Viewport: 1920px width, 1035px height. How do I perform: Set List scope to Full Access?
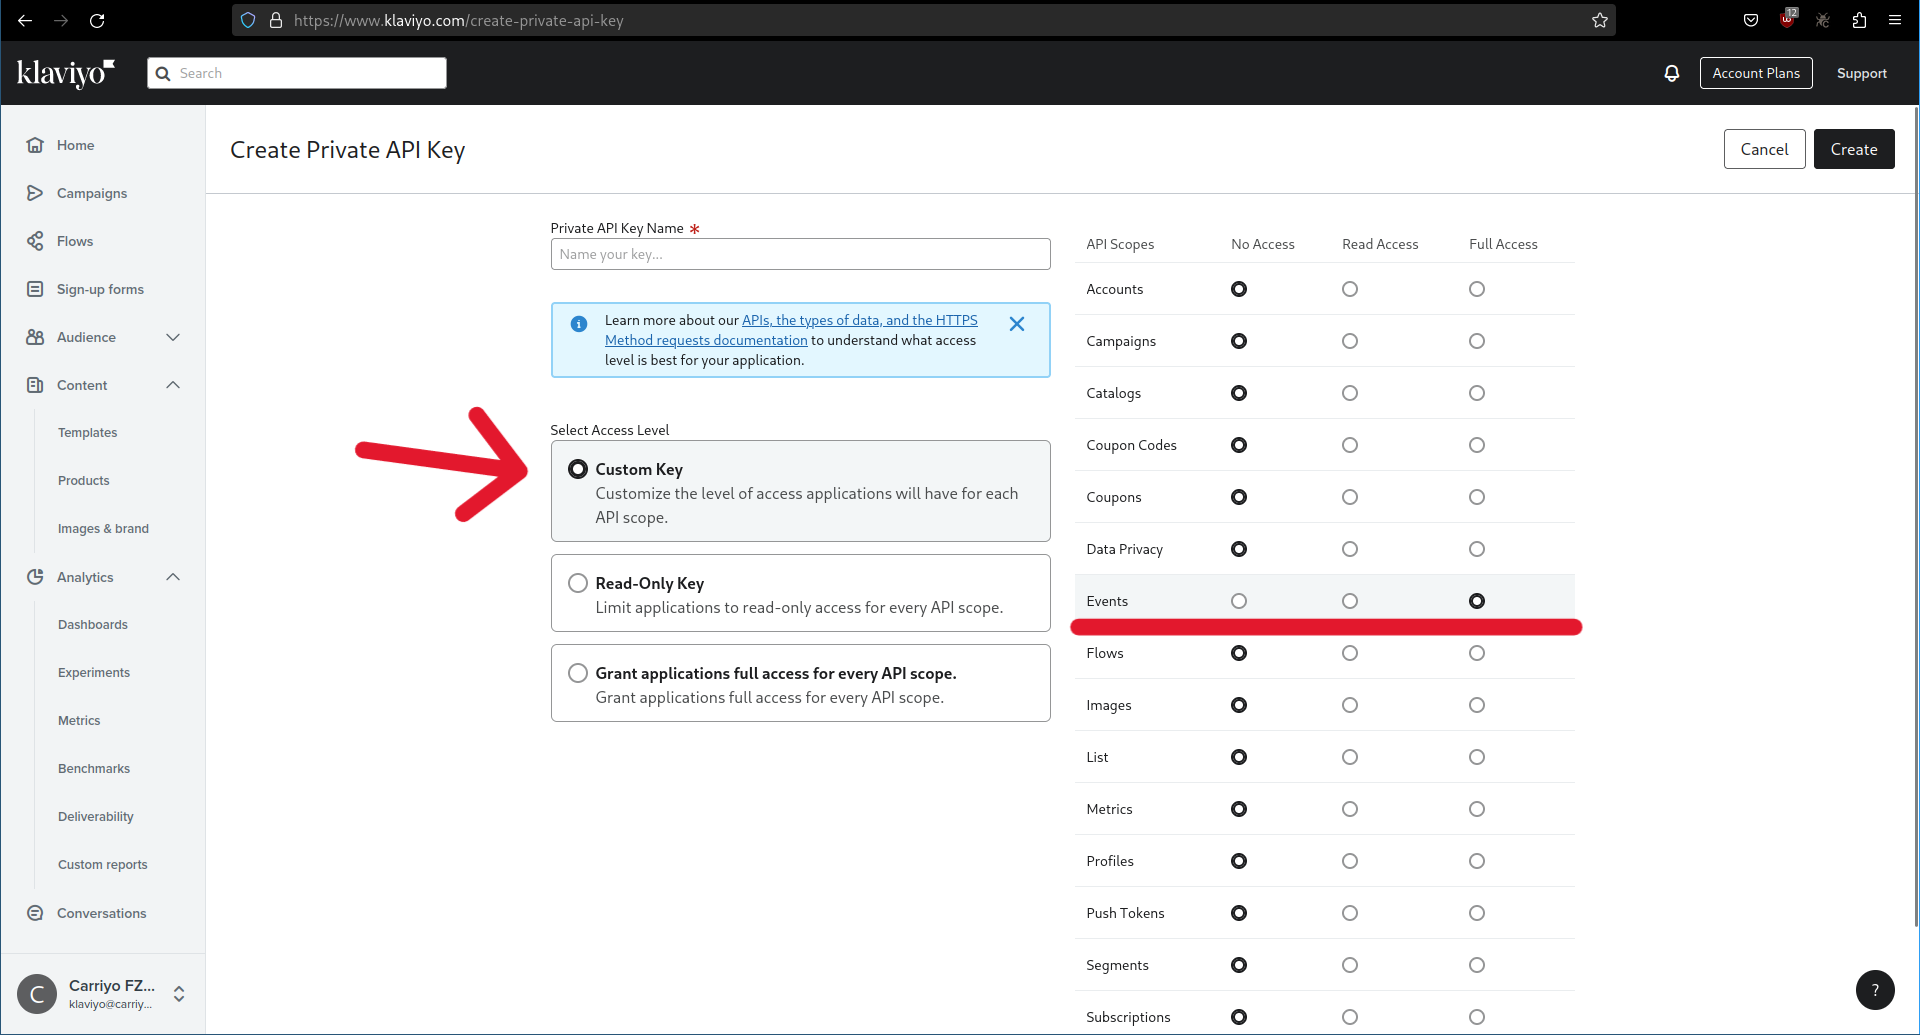pos(1477,757)
